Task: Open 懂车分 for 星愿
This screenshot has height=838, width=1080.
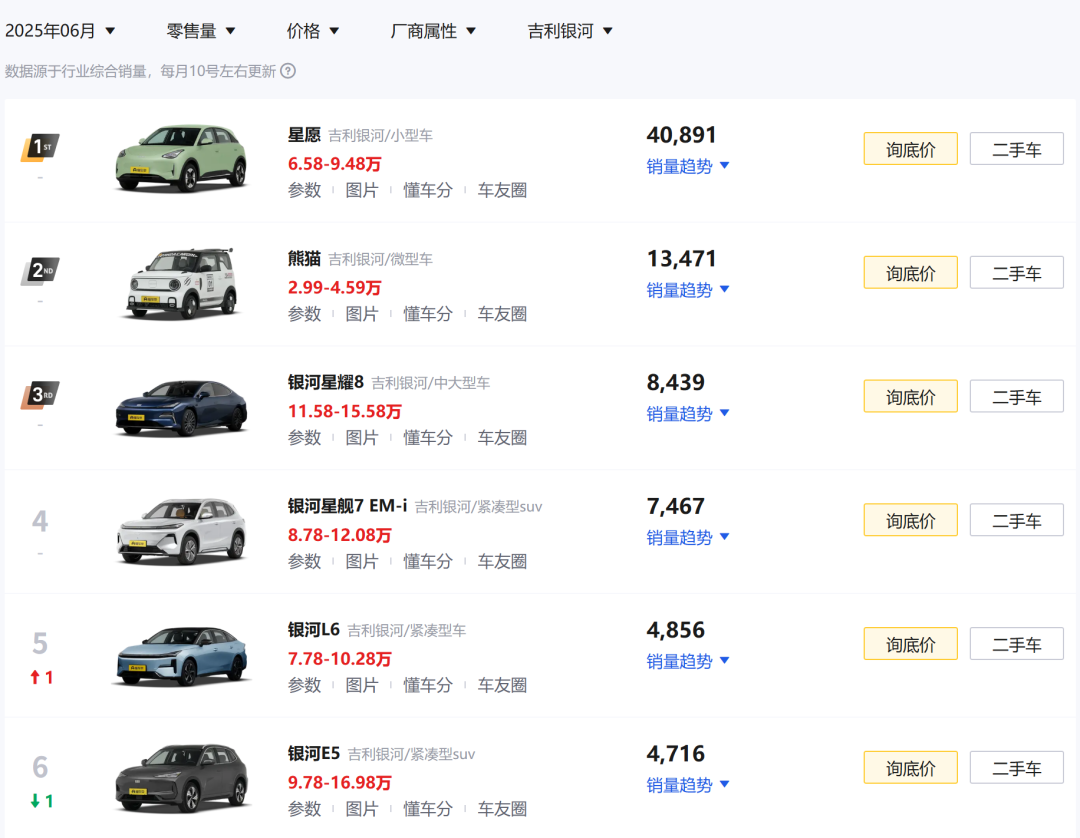Action: pos(428,190)
